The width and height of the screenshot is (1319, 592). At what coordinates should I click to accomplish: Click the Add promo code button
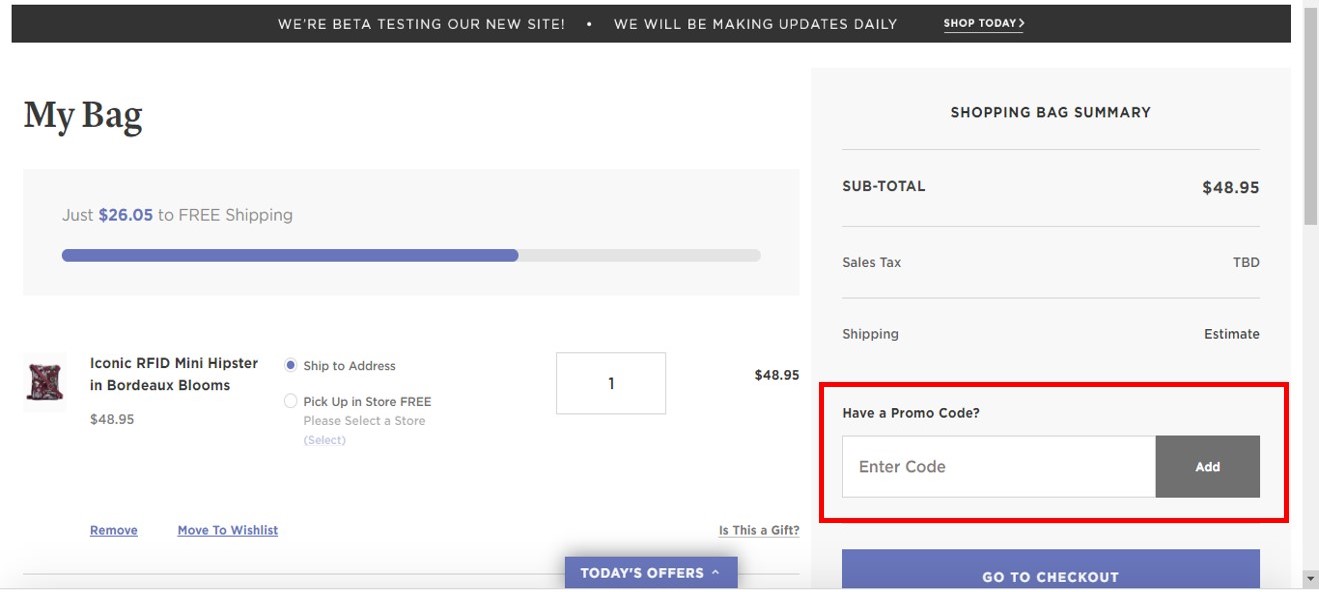[x=1208, y=467]
